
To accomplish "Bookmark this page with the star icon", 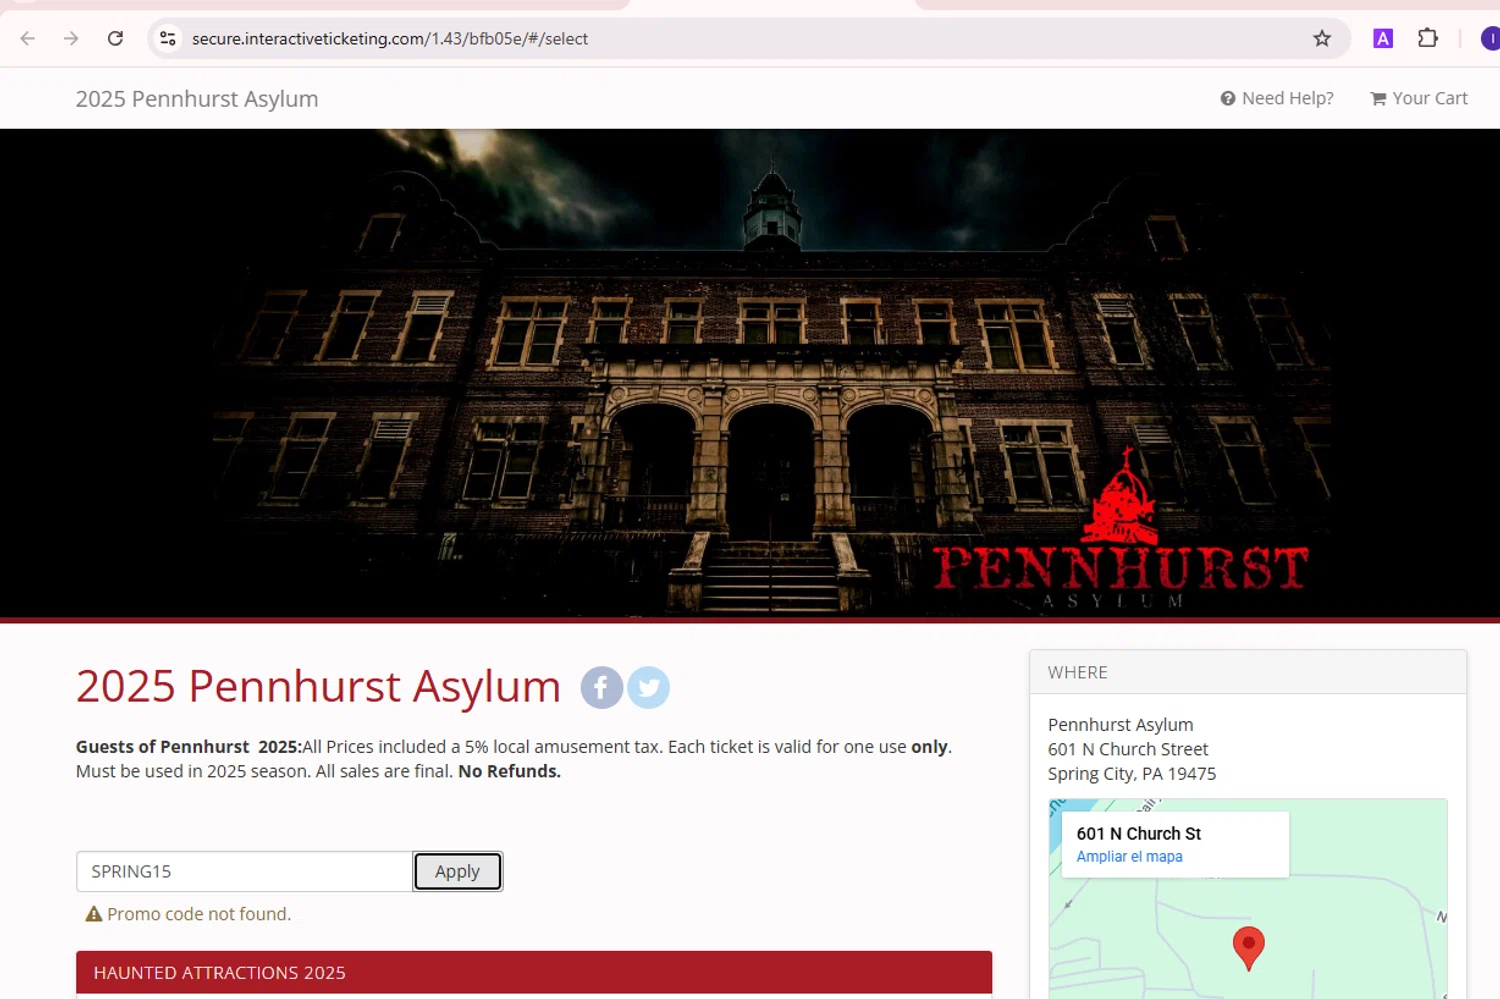I will tap(1322, 39).
